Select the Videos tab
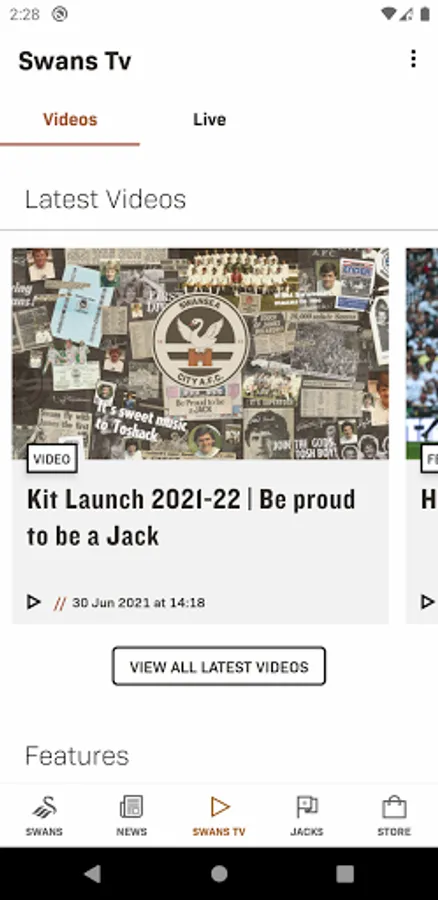 click(70, 119)
